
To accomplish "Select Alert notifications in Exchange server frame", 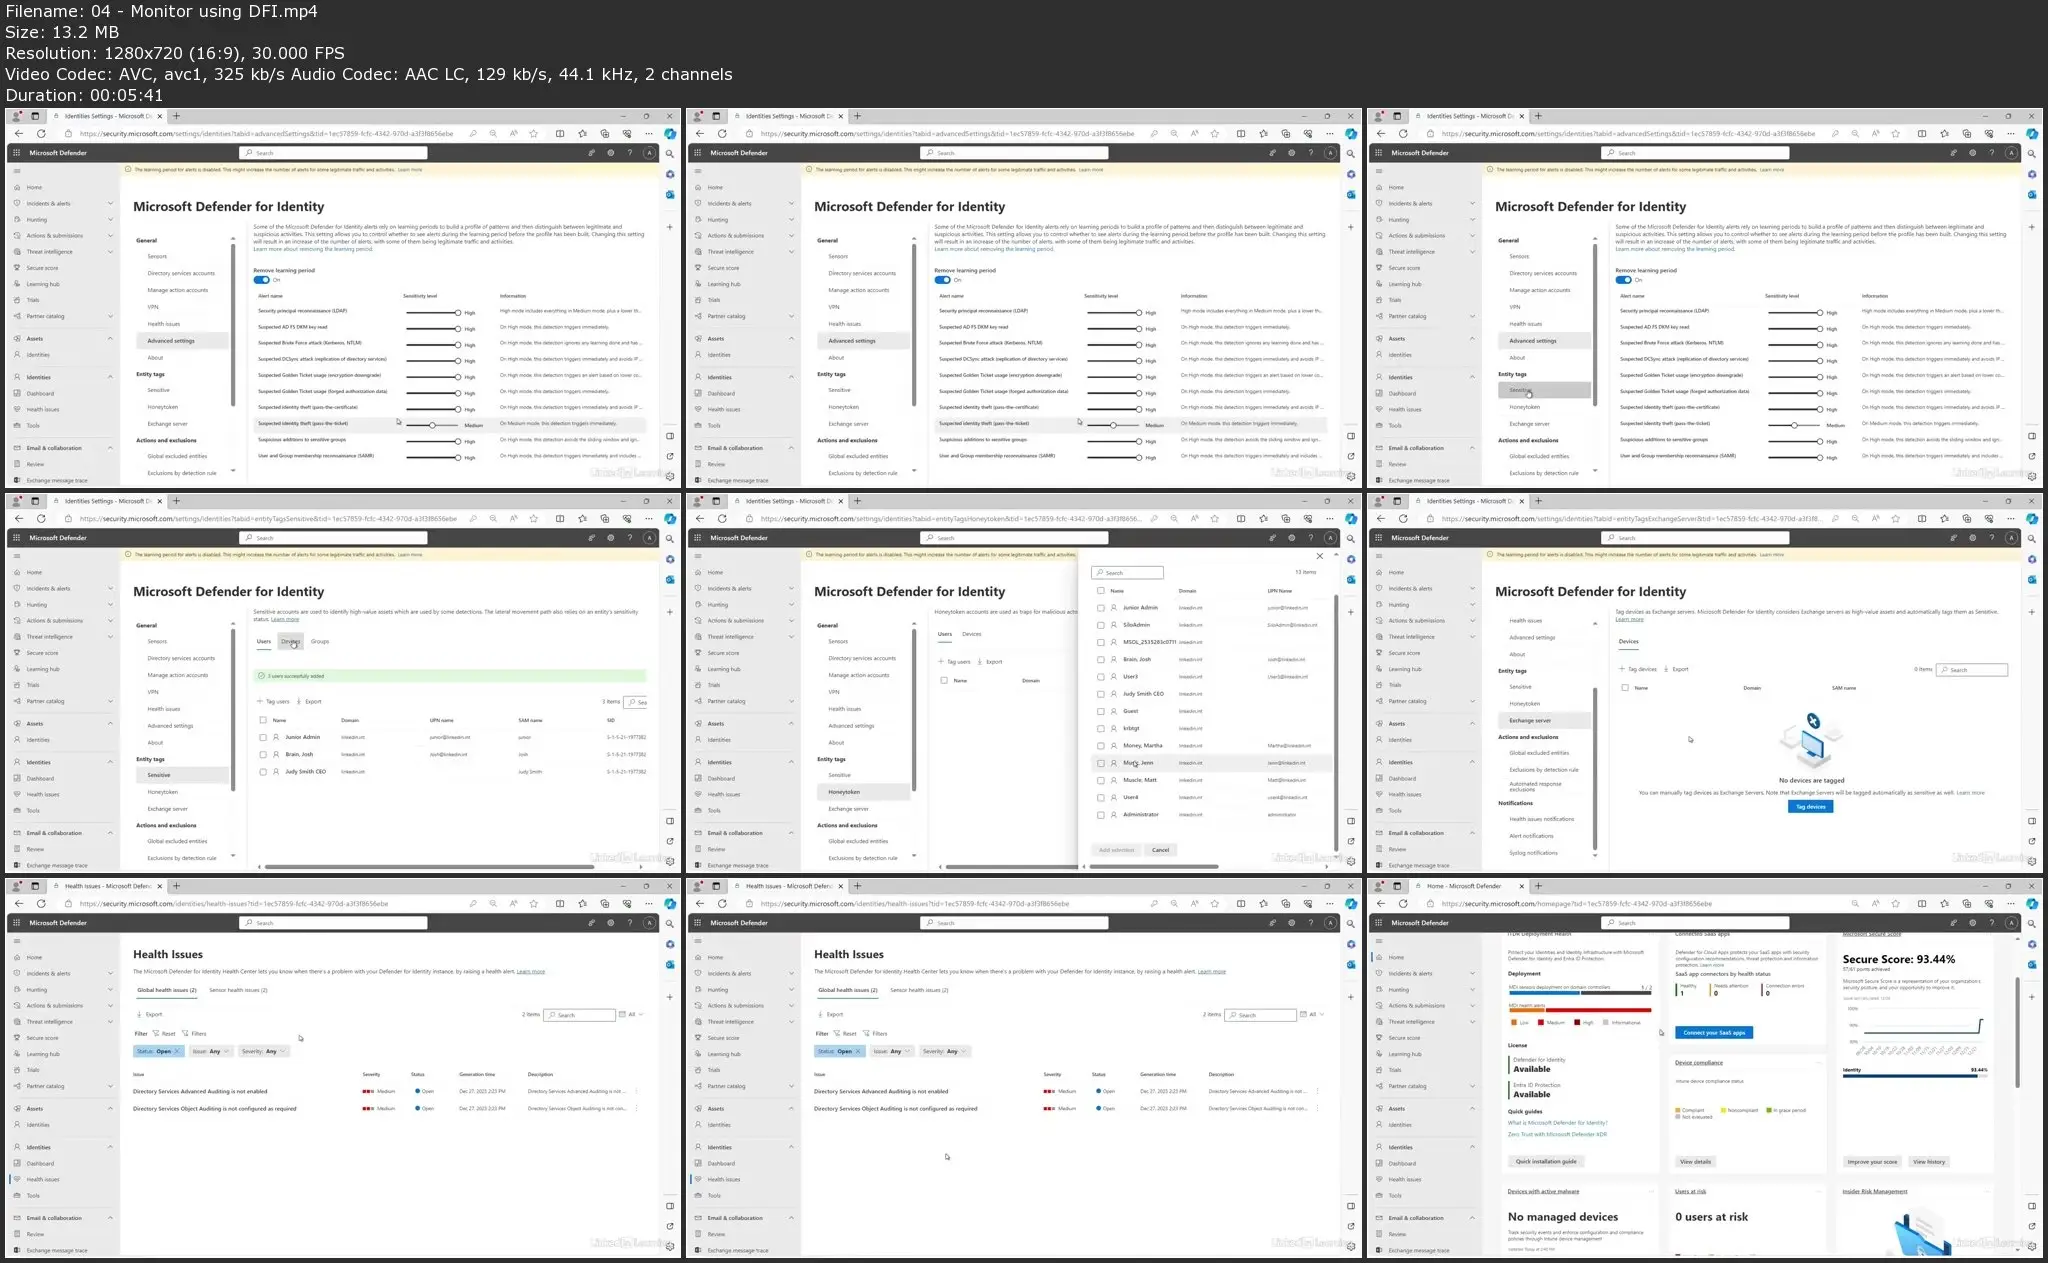I will (1531, 836).
